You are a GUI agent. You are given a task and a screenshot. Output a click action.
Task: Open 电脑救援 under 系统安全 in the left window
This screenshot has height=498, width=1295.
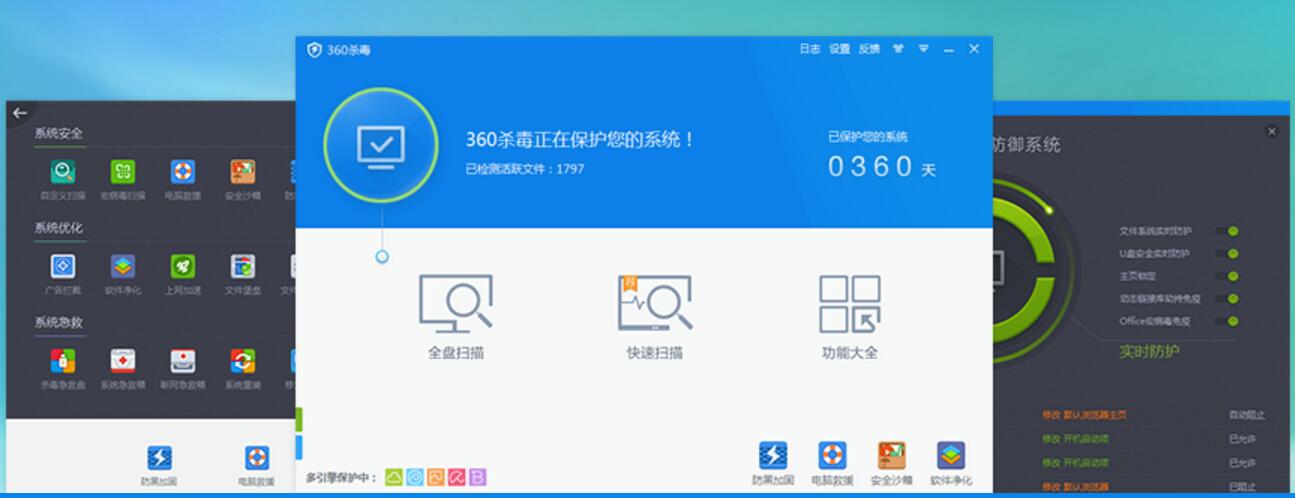click(182, 179)
